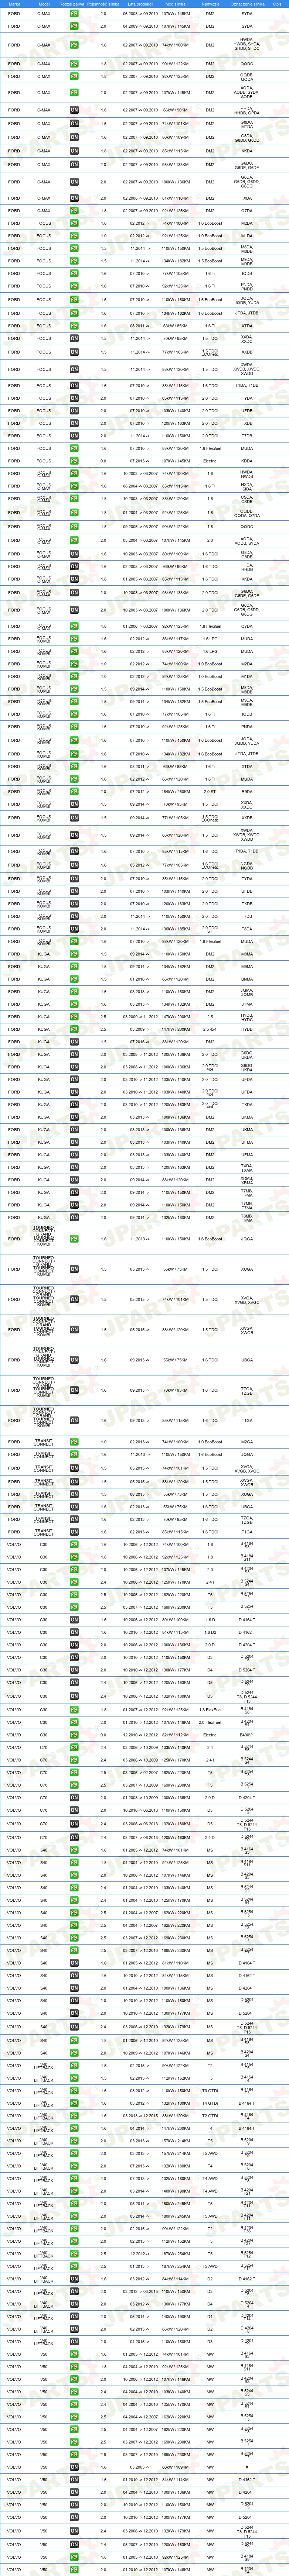Select the engine code cell M2GA
This screenshot has height=2576, width=289.
click(x=247, y=1442)
